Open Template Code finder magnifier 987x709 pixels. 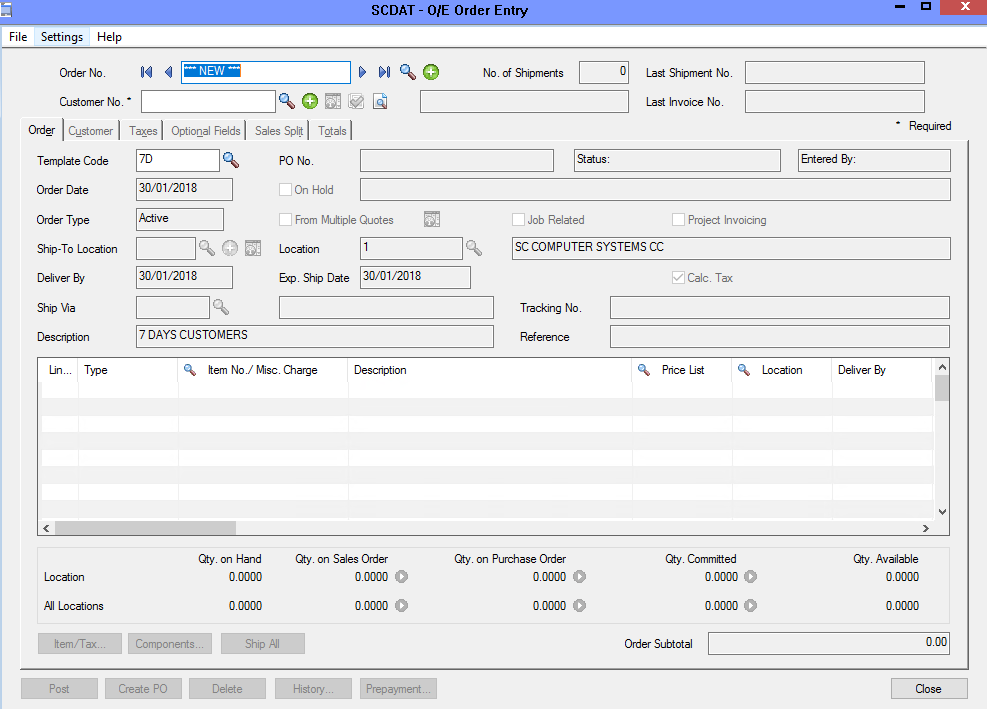231,160
